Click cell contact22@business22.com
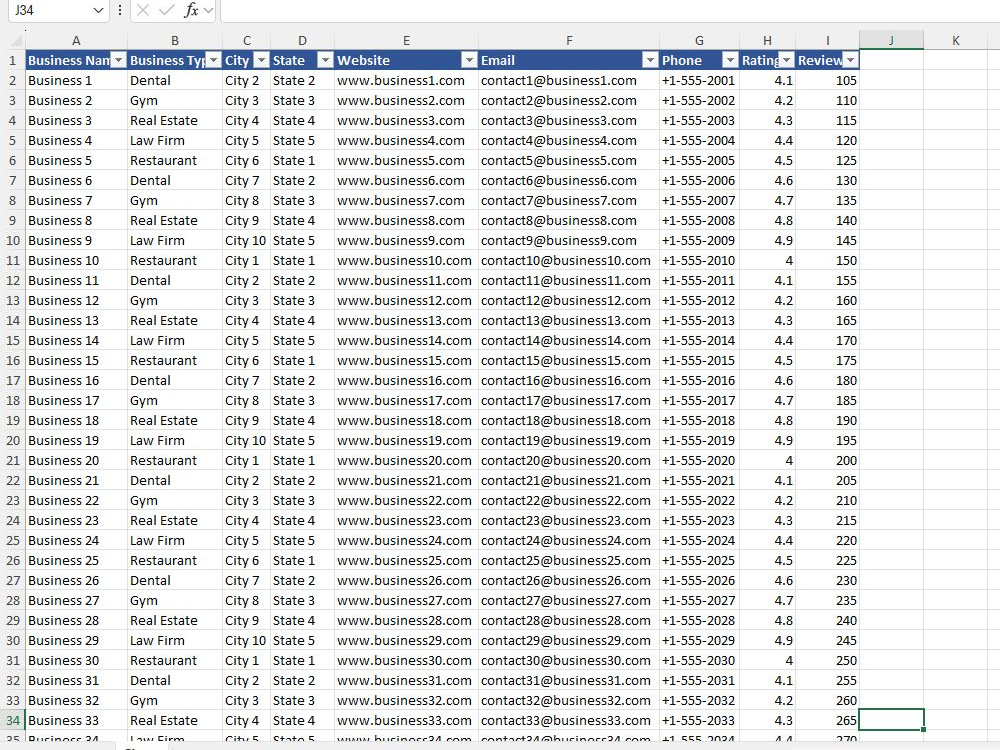1000x750 pixels. (569, 501)
